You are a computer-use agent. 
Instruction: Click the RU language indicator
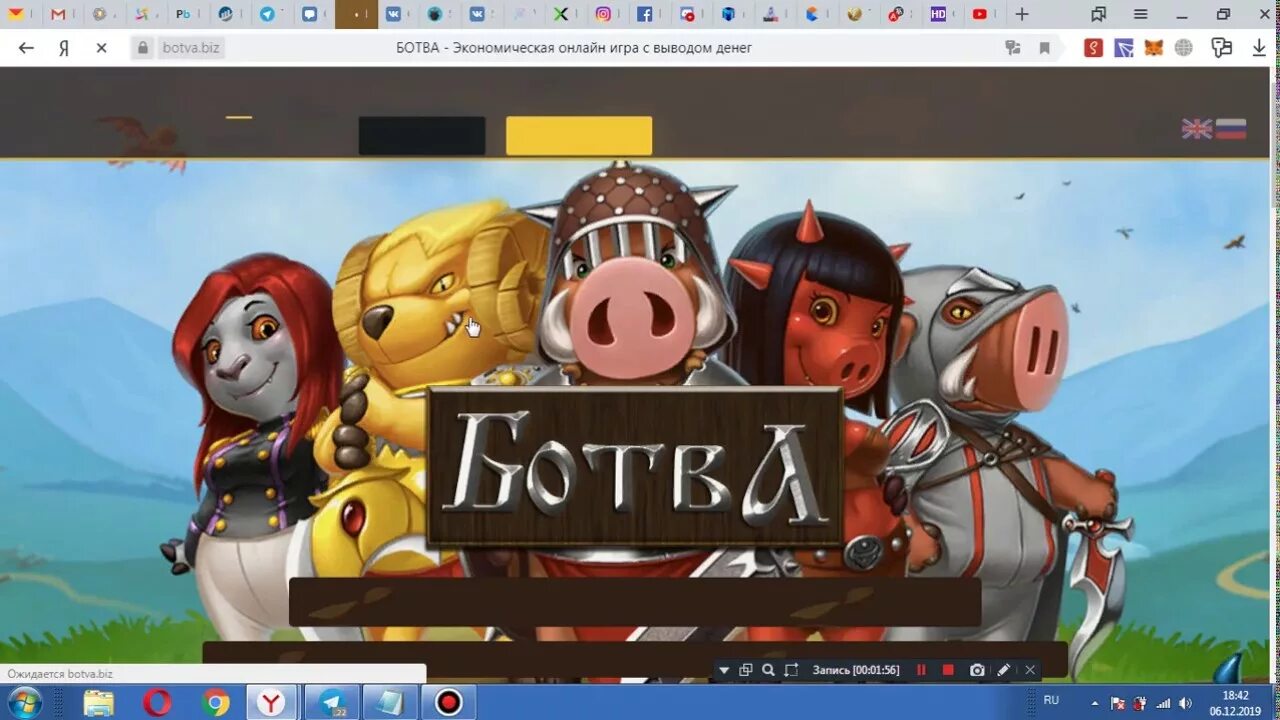coord(1051,700)
